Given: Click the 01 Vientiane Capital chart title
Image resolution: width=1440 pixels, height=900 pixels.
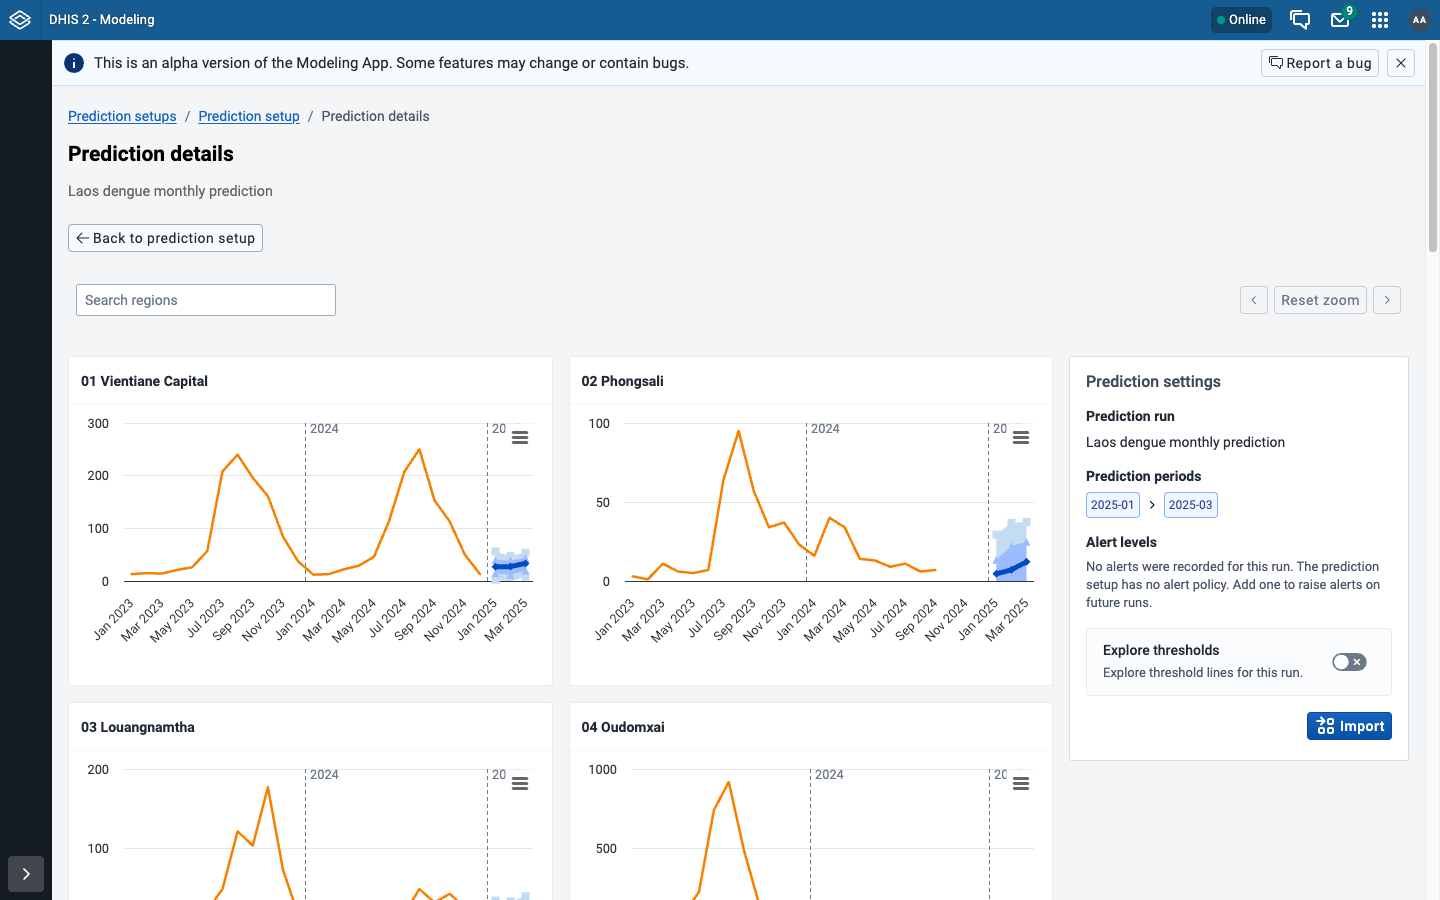Looking at the screenshot, I should 144,381.
